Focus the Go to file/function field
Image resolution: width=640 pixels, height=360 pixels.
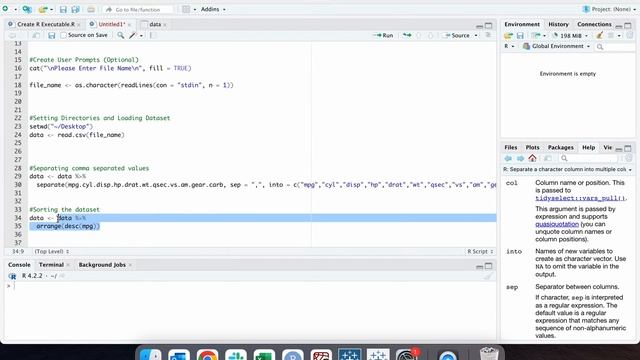click(x=138, y=9)
